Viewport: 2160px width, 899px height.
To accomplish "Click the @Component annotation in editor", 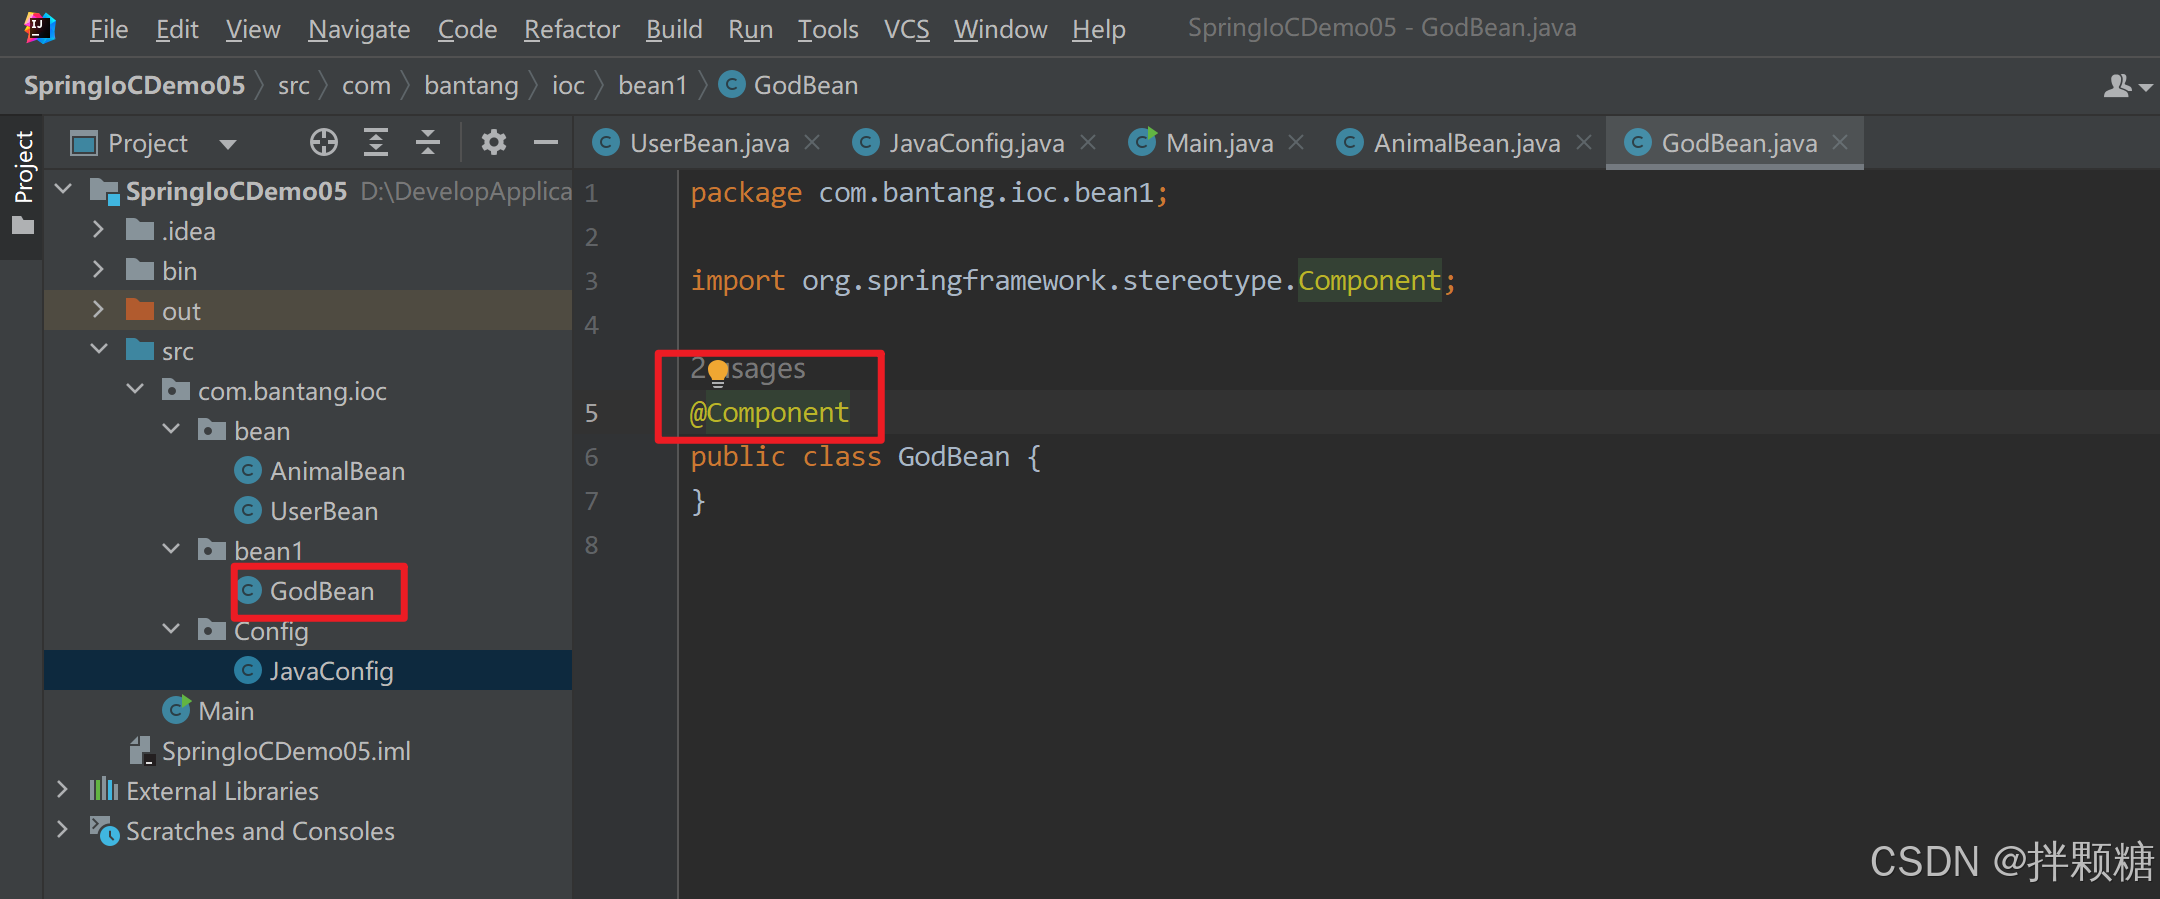I will point(769,413).
